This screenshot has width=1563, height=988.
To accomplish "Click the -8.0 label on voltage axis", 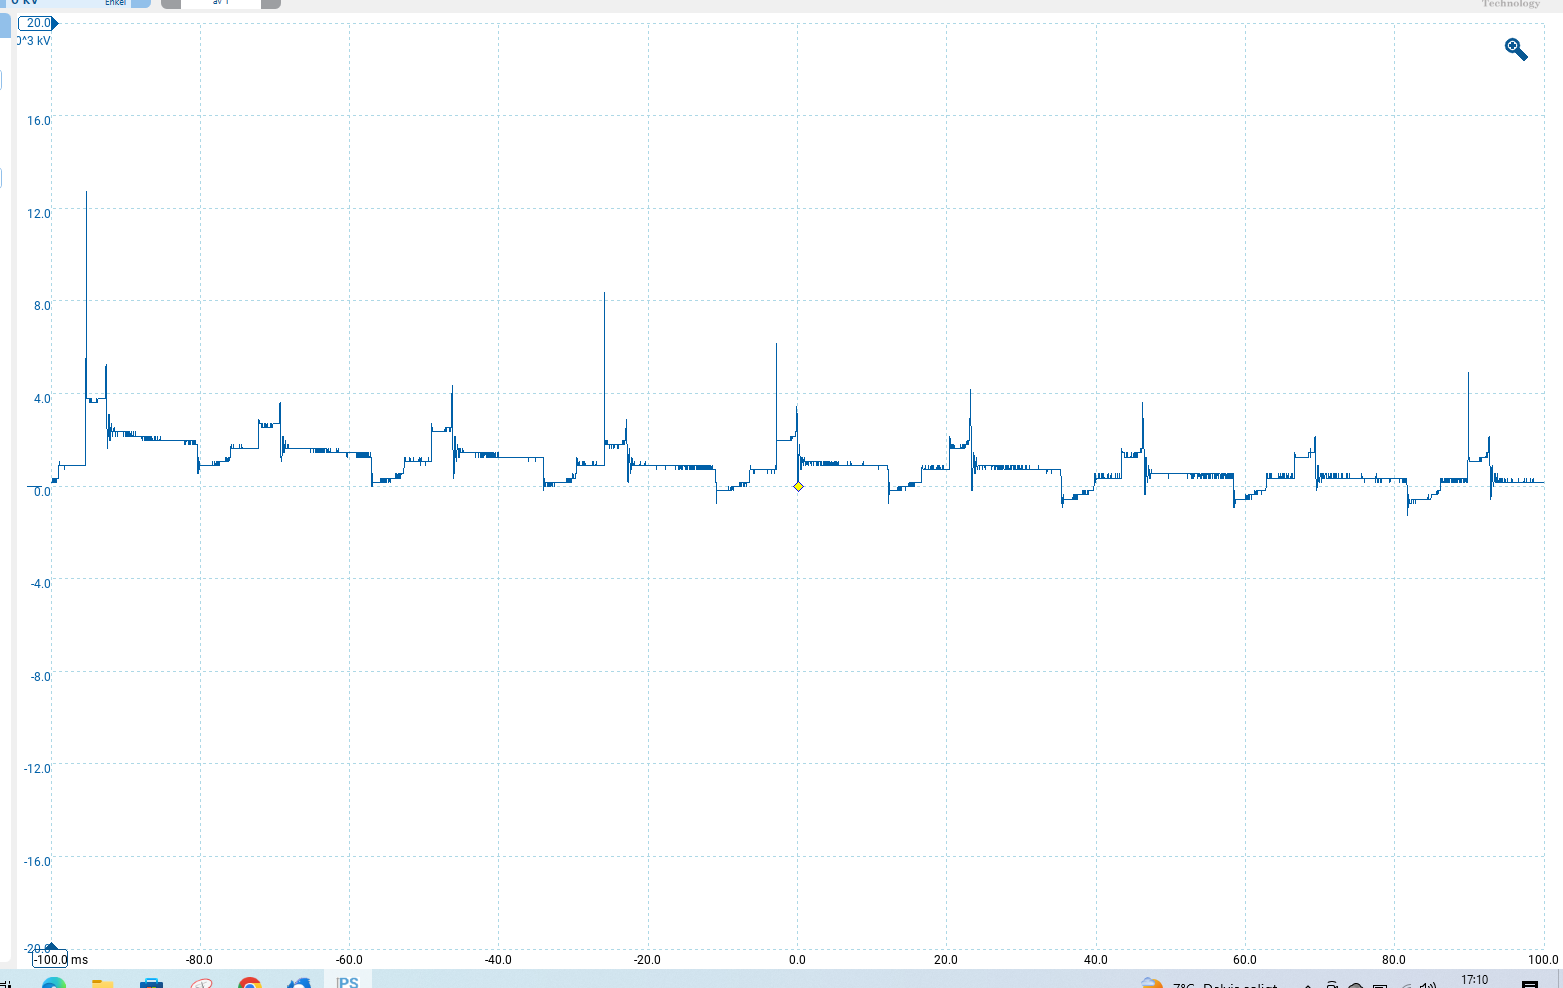I will [40, 677].
